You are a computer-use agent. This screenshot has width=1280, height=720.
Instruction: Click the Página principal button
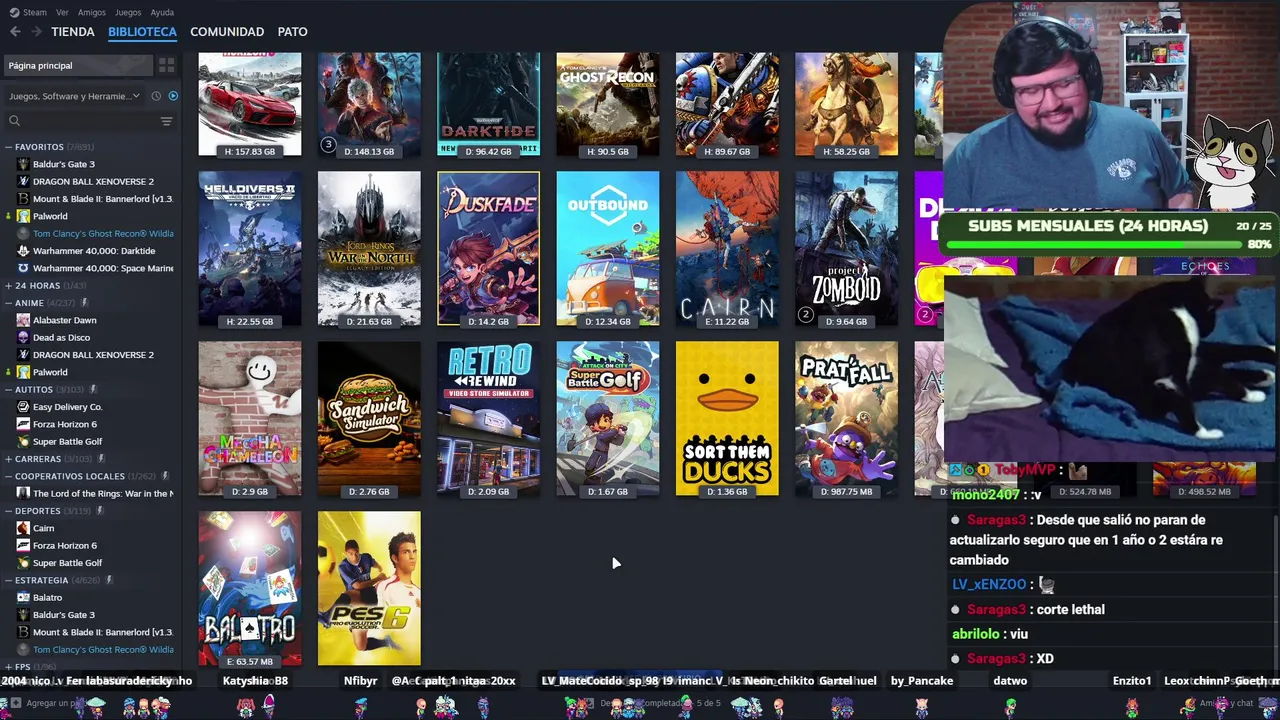(78, 65)
